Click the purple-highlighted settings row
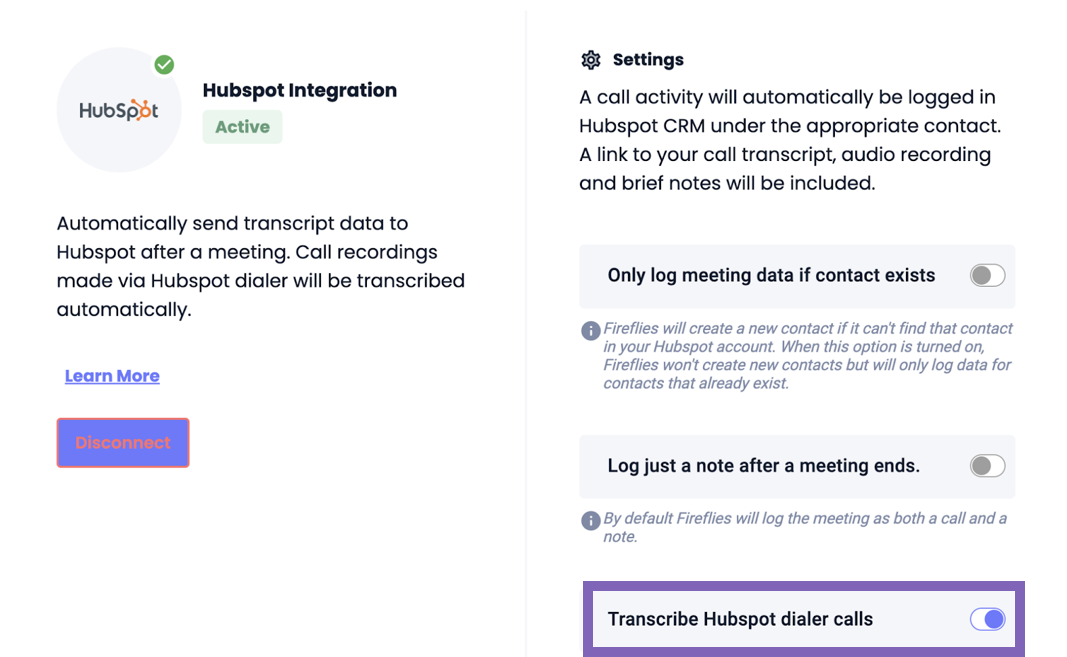The width and height of the screenshot is (1067, 657). click(x=800, y=619)
